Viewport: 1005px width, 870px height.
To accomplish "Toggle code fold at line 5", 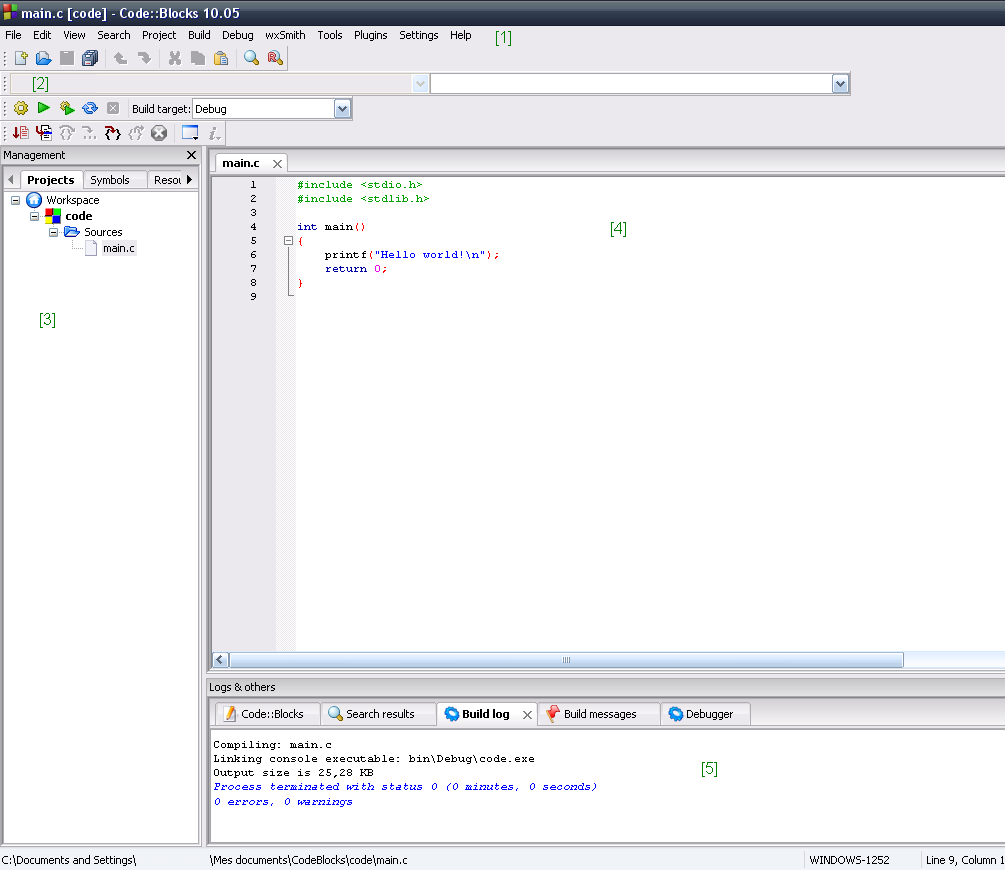I will click(x=288, y=241).
